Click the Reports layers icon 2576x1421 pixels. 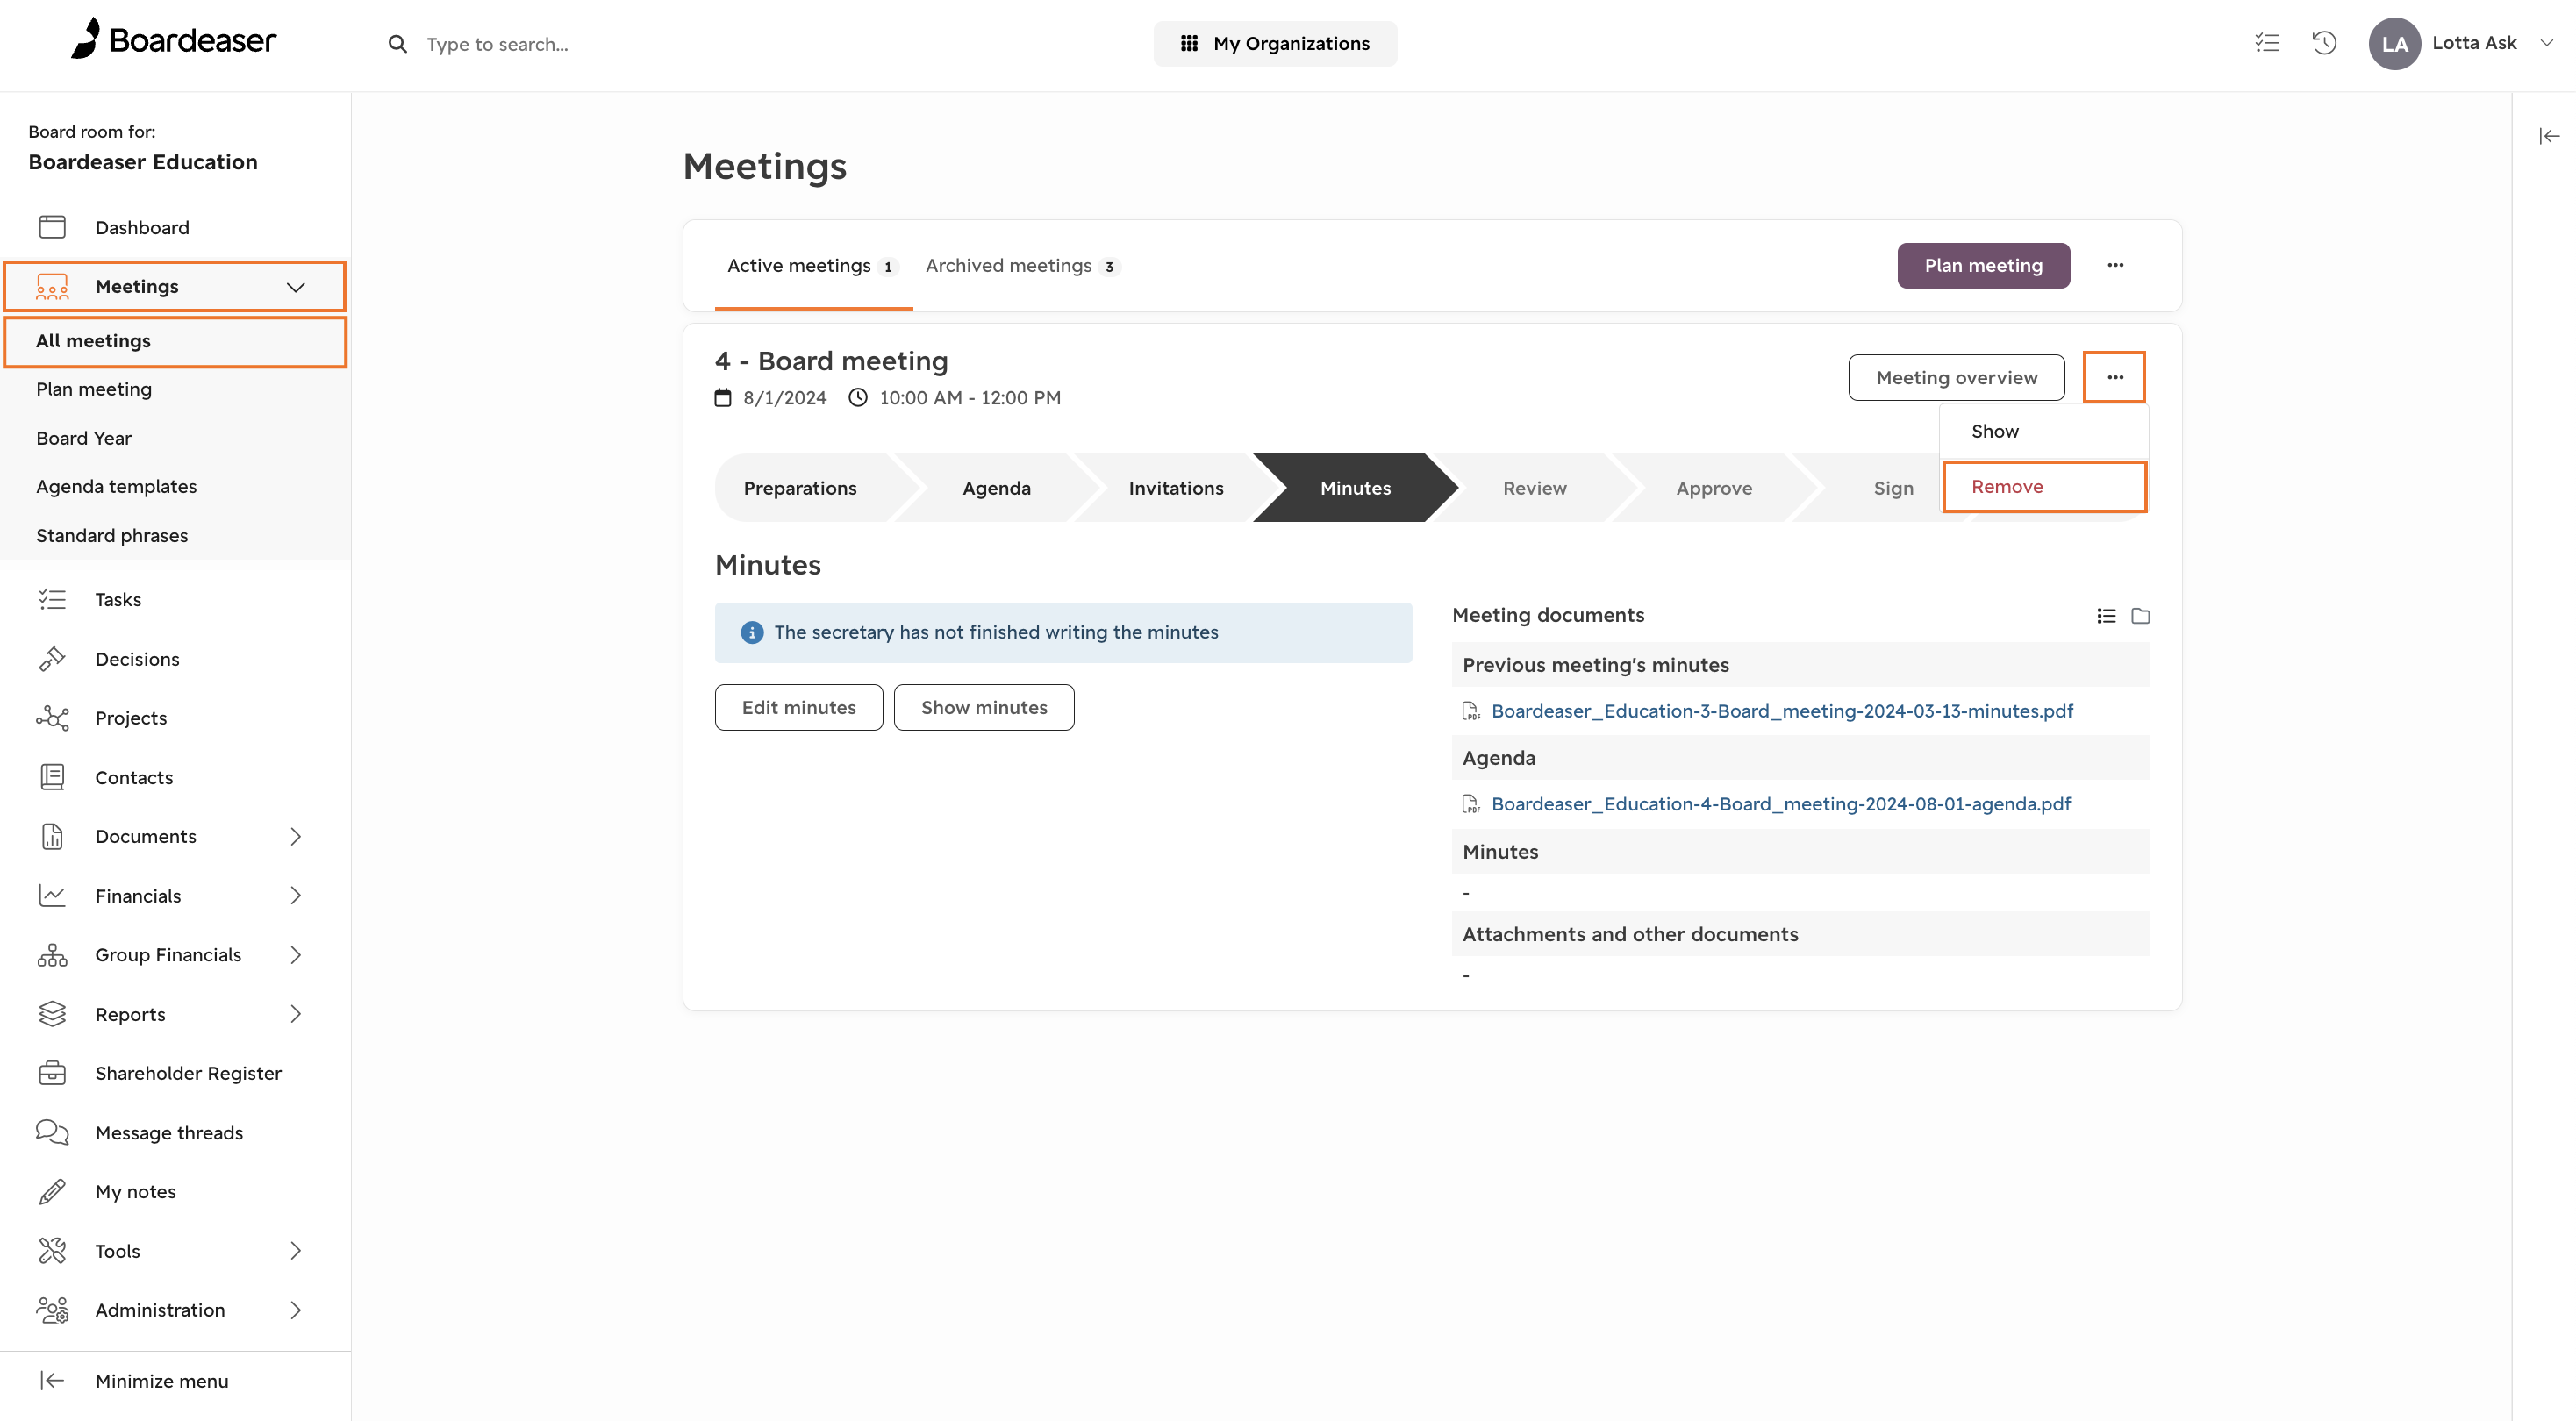click(52, 1014)
